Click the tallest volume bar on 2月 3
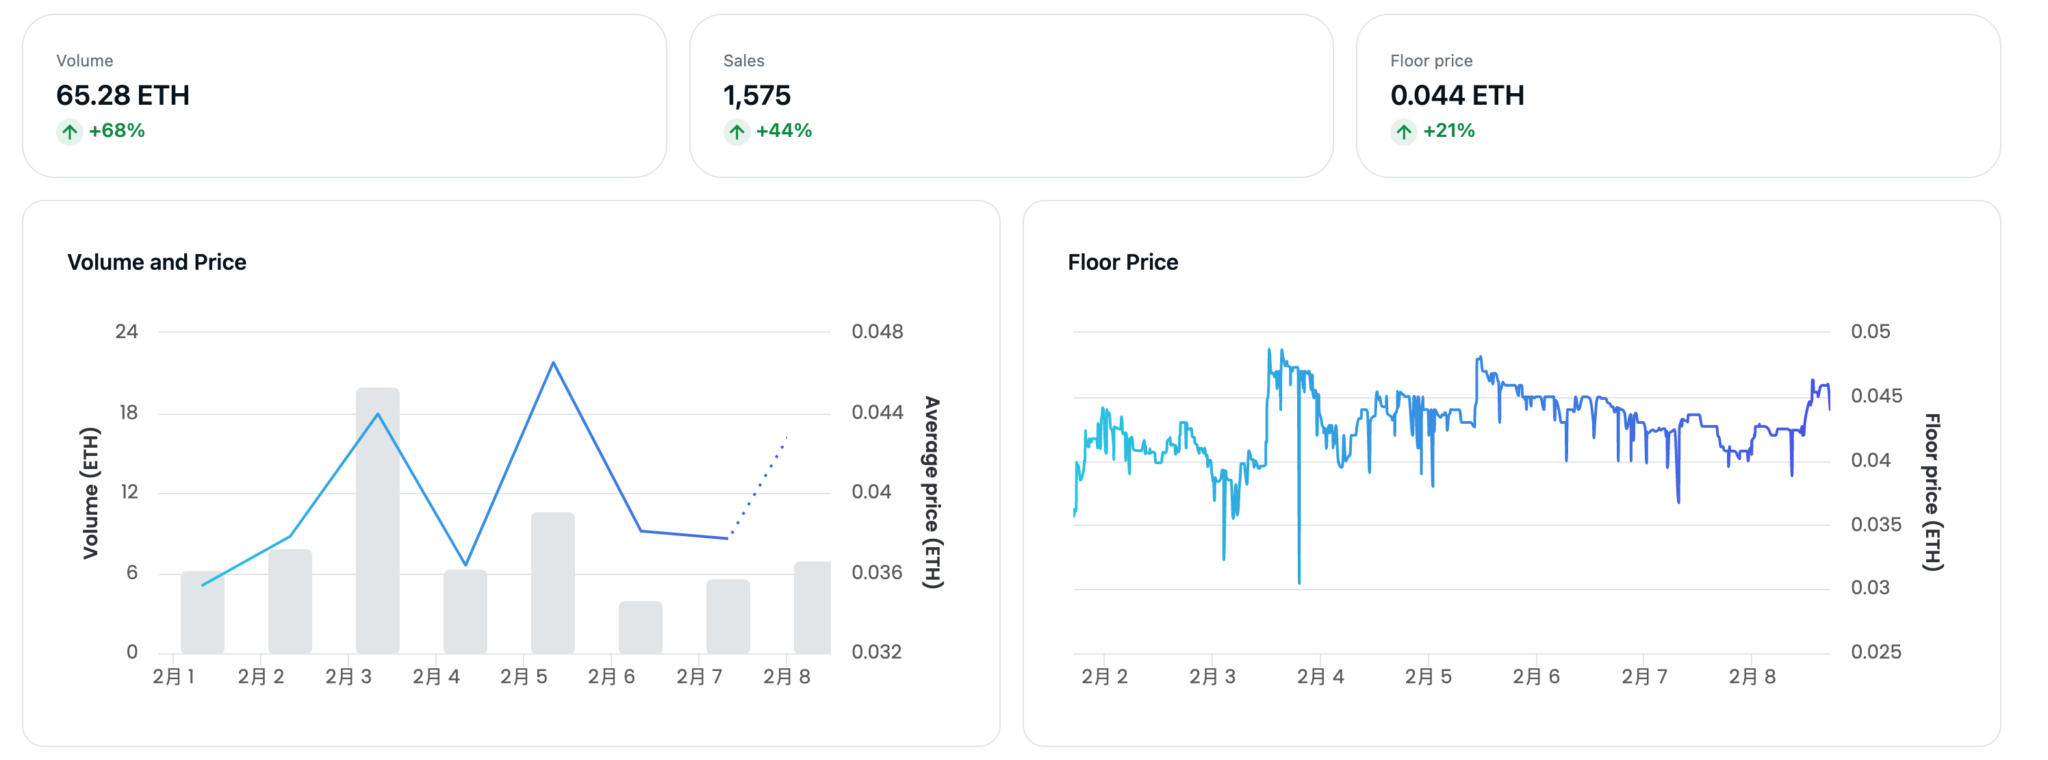The width and height of the screenshot is (2048, 760). coord(378,520)
